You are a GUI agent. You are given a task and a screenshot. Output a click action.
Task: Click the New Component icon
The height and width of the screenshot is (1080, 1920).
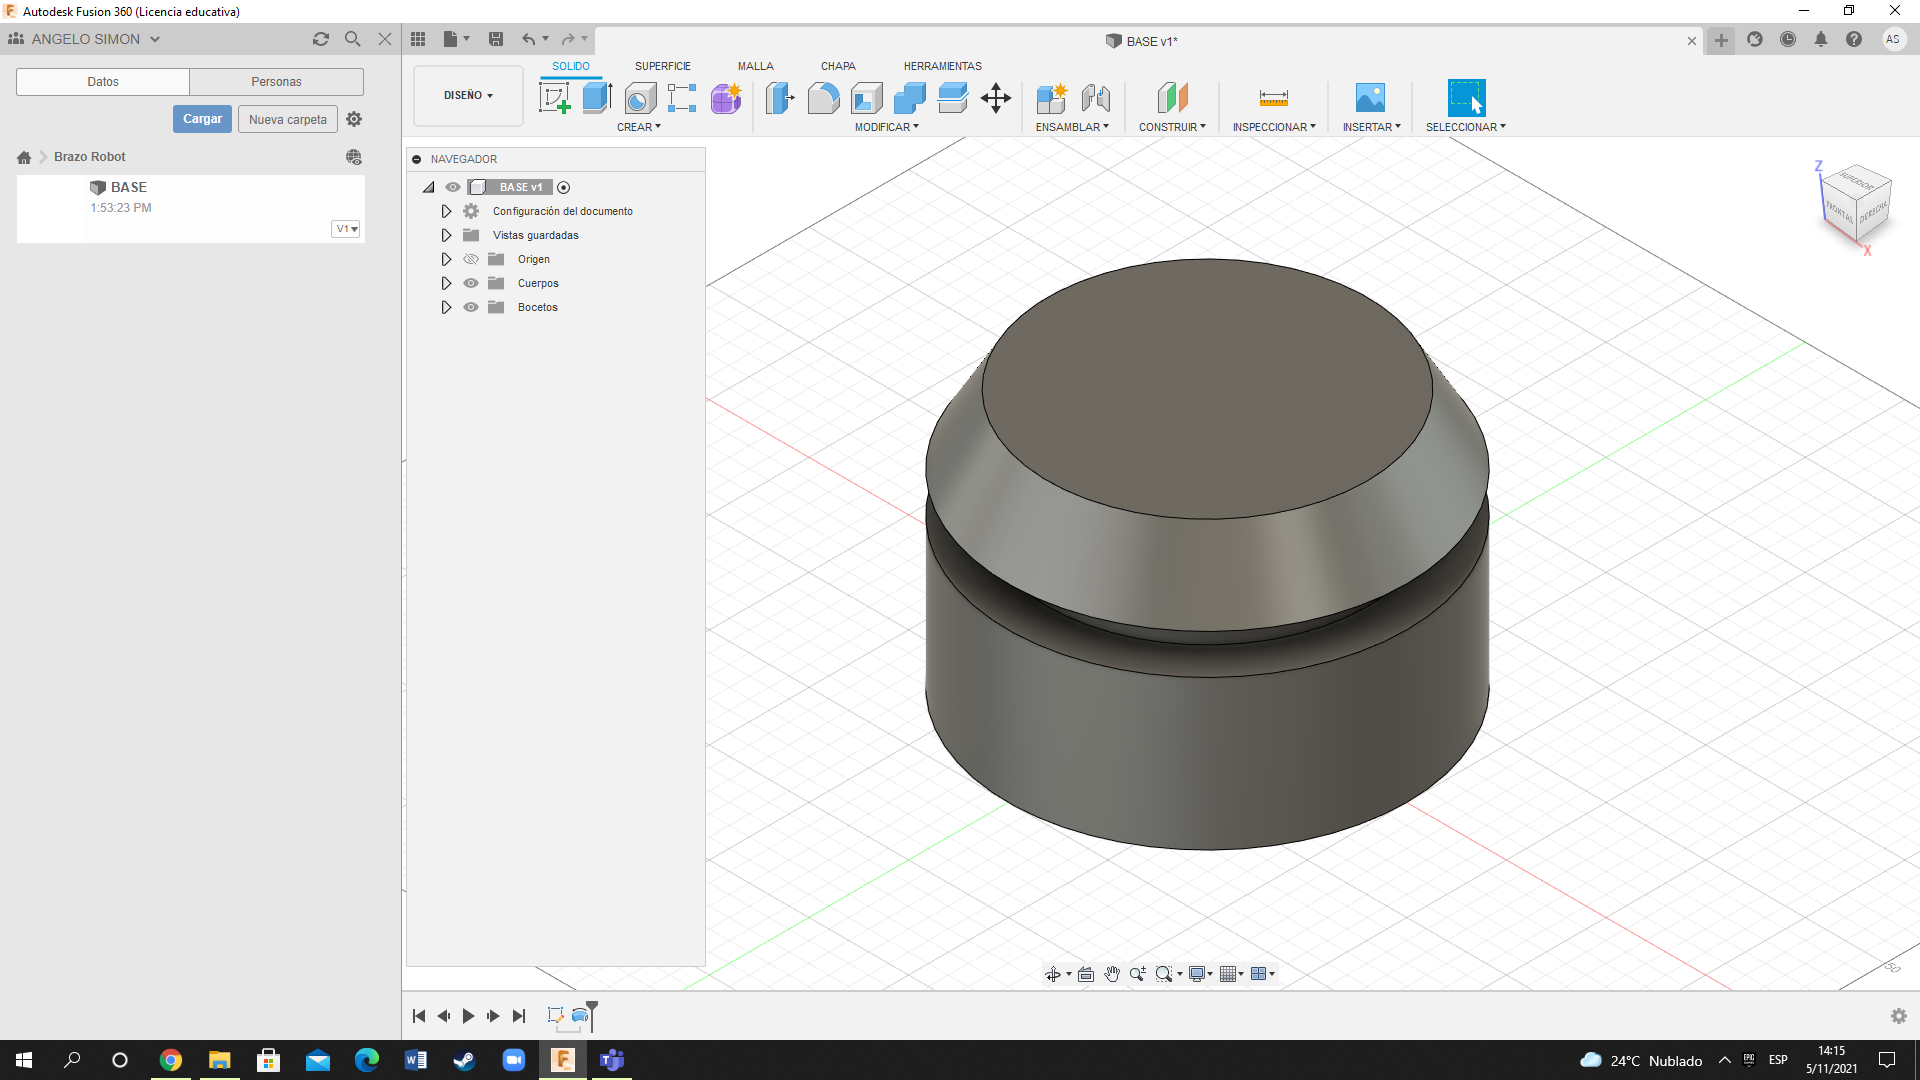pos(1052,98)
